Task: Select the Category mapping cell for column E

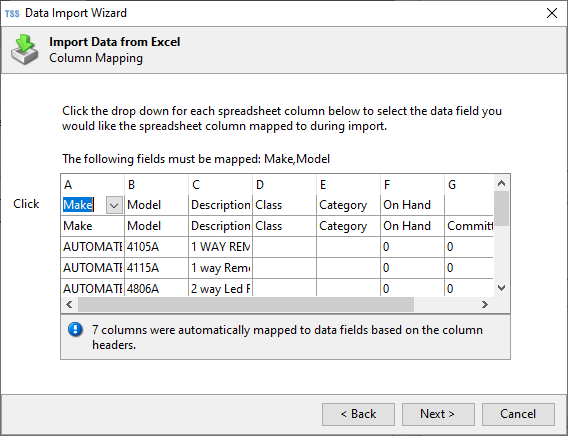Action: pos(348,205)
